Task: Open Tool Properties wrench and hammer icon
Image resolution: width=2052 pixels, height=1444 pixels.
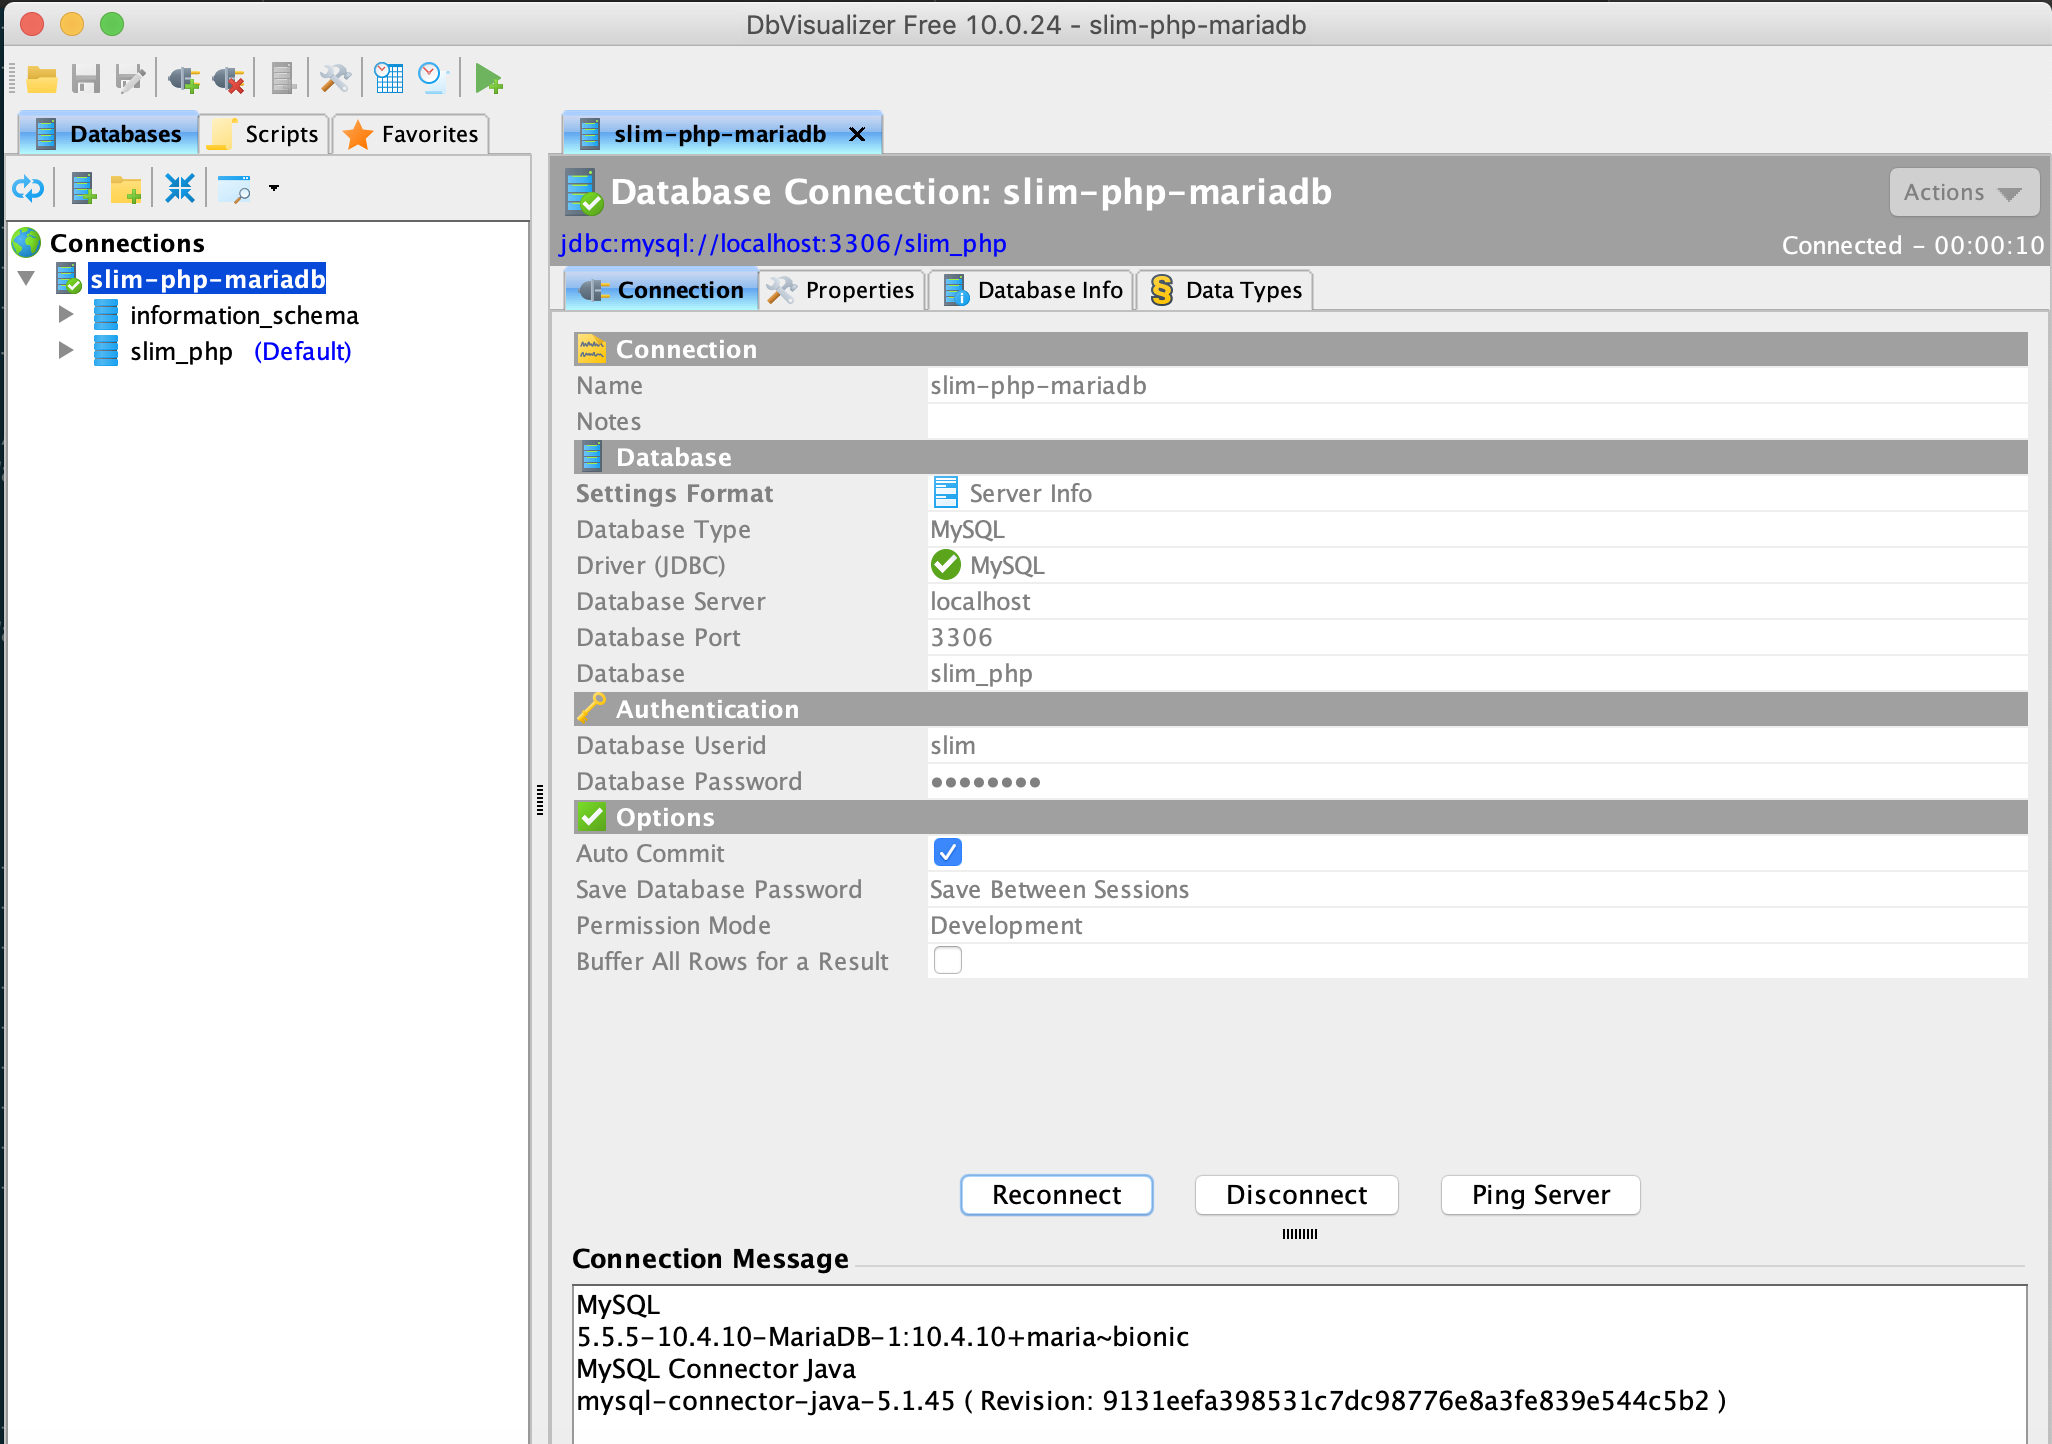Action: tap(335, 79)
